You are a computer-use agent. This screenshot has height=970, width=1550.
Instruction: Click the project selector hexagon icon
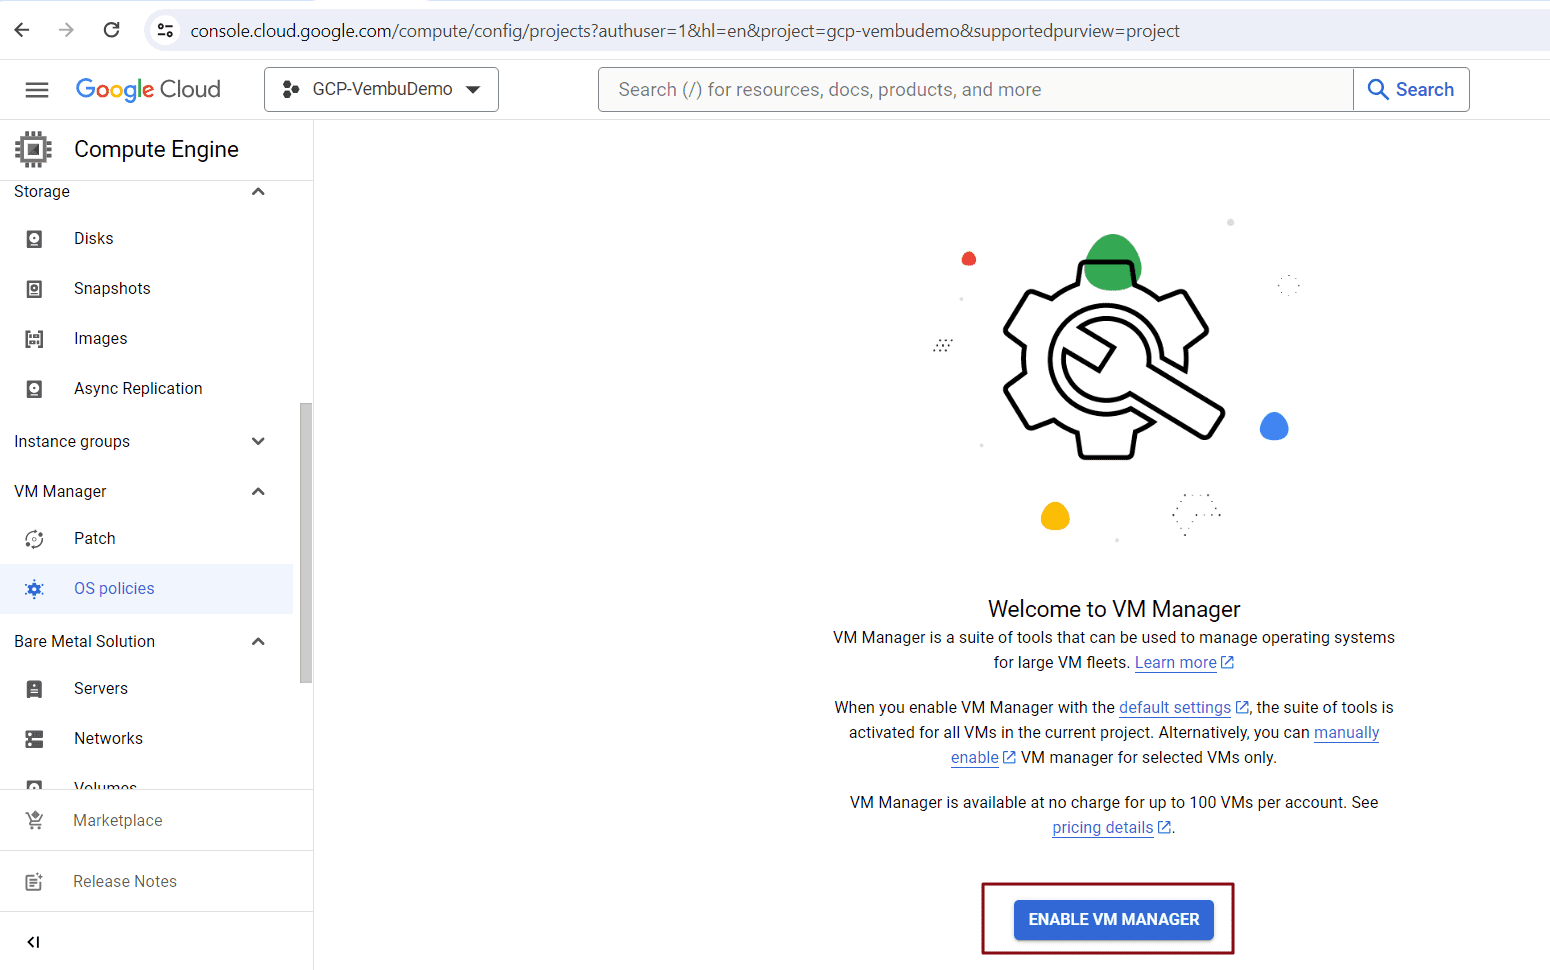coord(291,90)
